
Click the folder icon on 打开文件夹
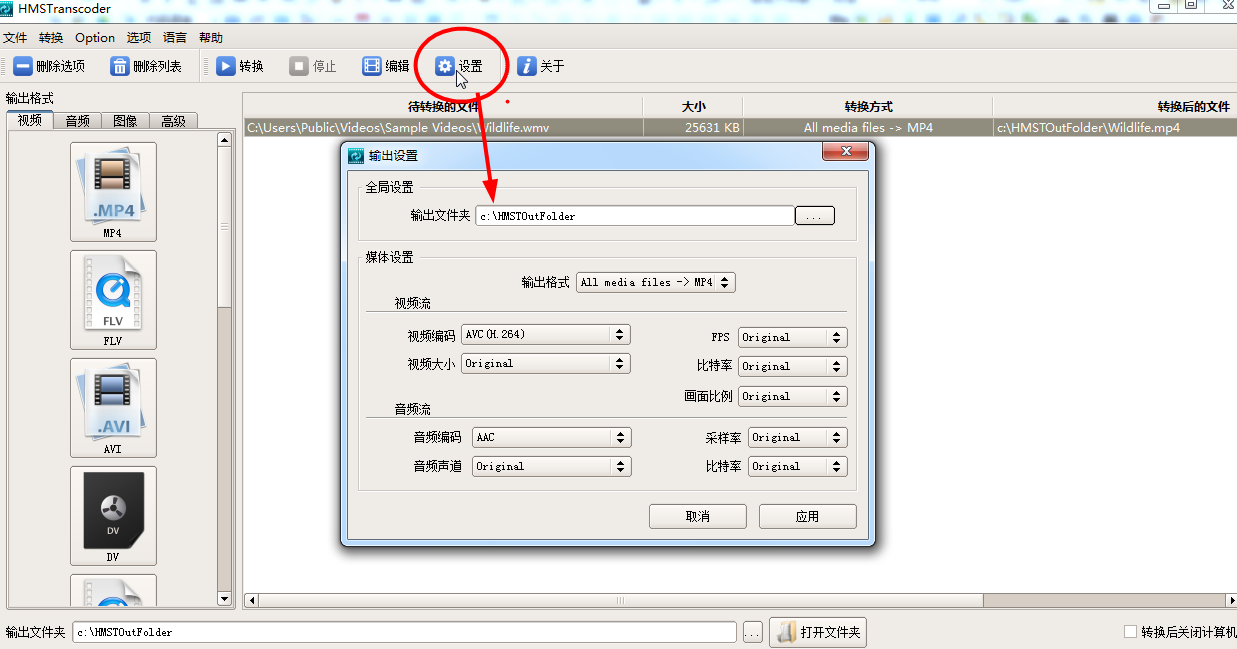(787, 632)
